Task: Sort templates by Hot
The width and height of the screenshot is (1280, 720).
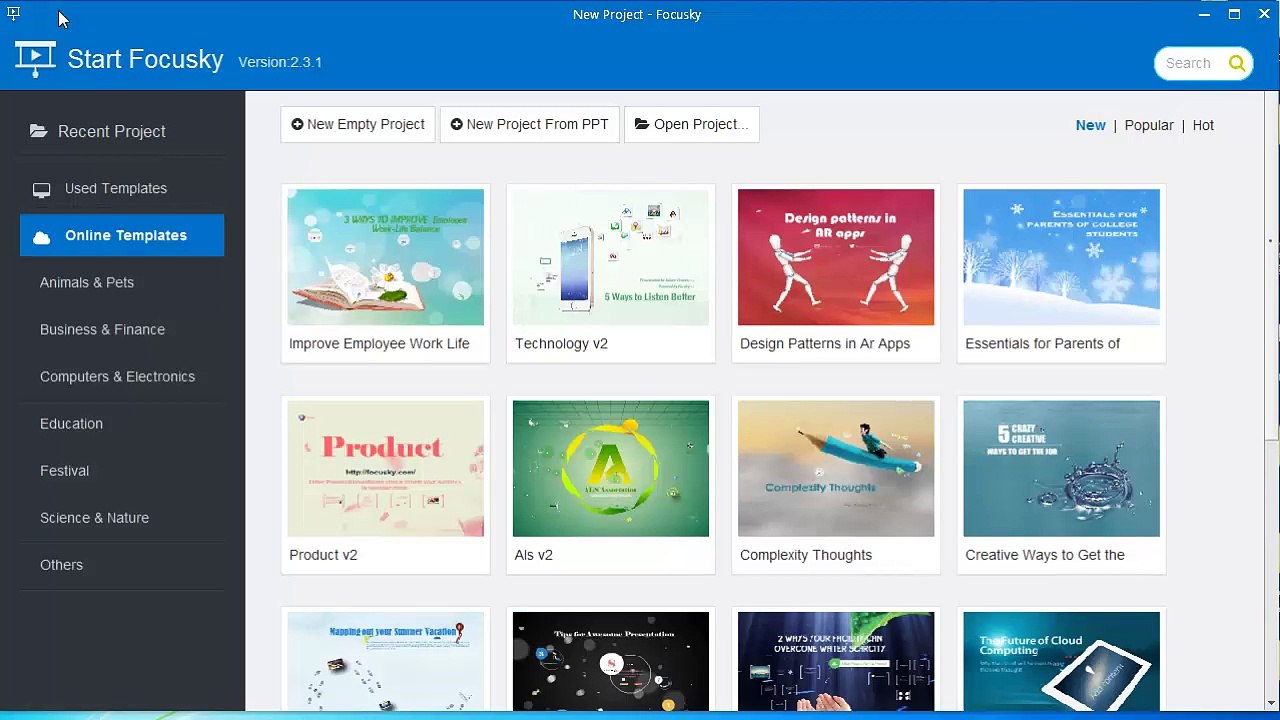Action: pos(1203,125)
